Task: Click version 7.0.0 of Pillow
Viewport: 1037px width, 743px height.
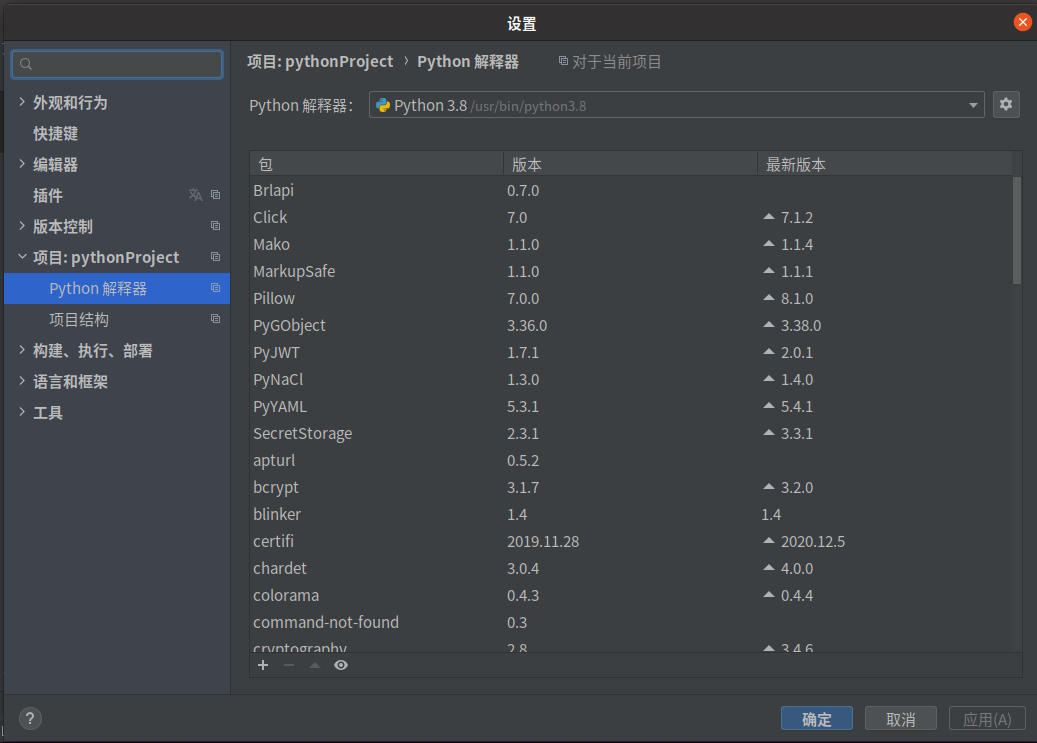Action: point(523,299)
